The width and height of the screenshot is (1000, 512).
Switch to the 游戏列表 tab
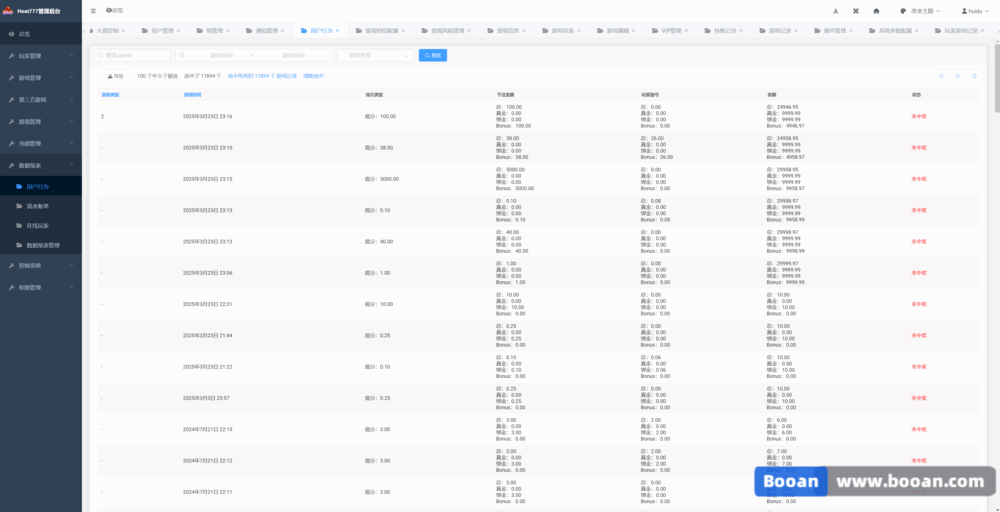(x=561, y=31)
